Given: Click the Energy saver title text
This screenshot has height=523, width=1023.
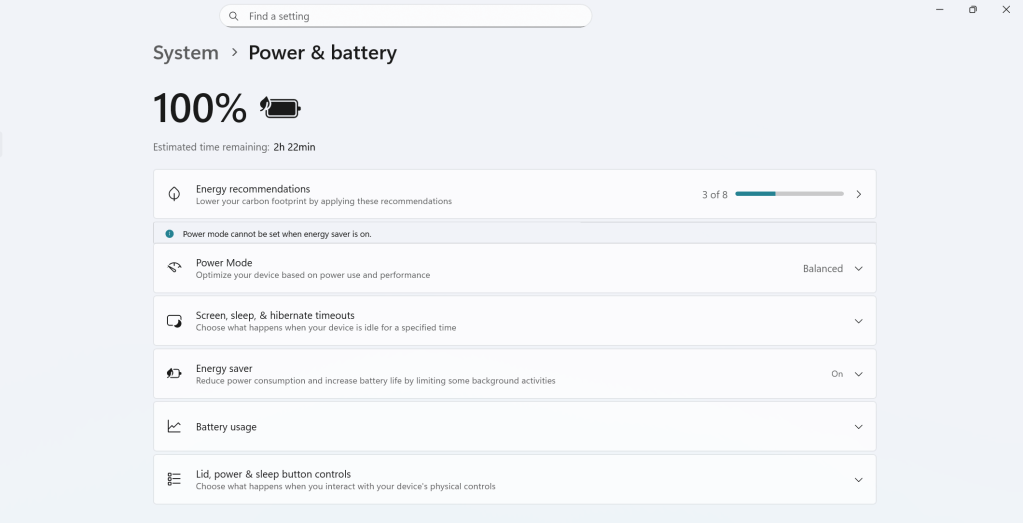Looking at the screenshot, I should tap(224, 368).
